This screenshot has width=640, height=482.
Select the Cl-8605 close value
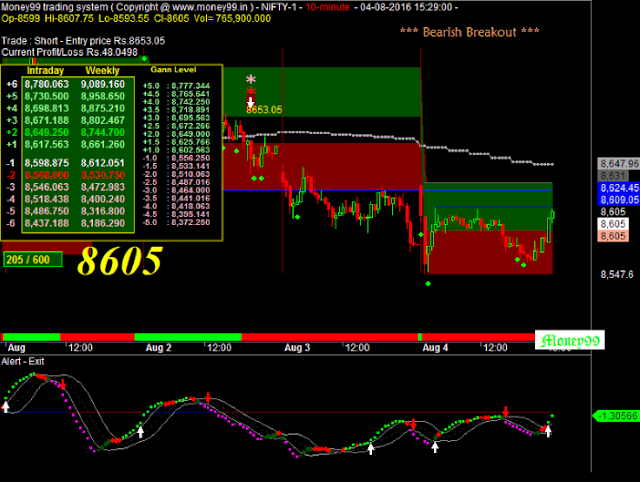click(172, 18)
